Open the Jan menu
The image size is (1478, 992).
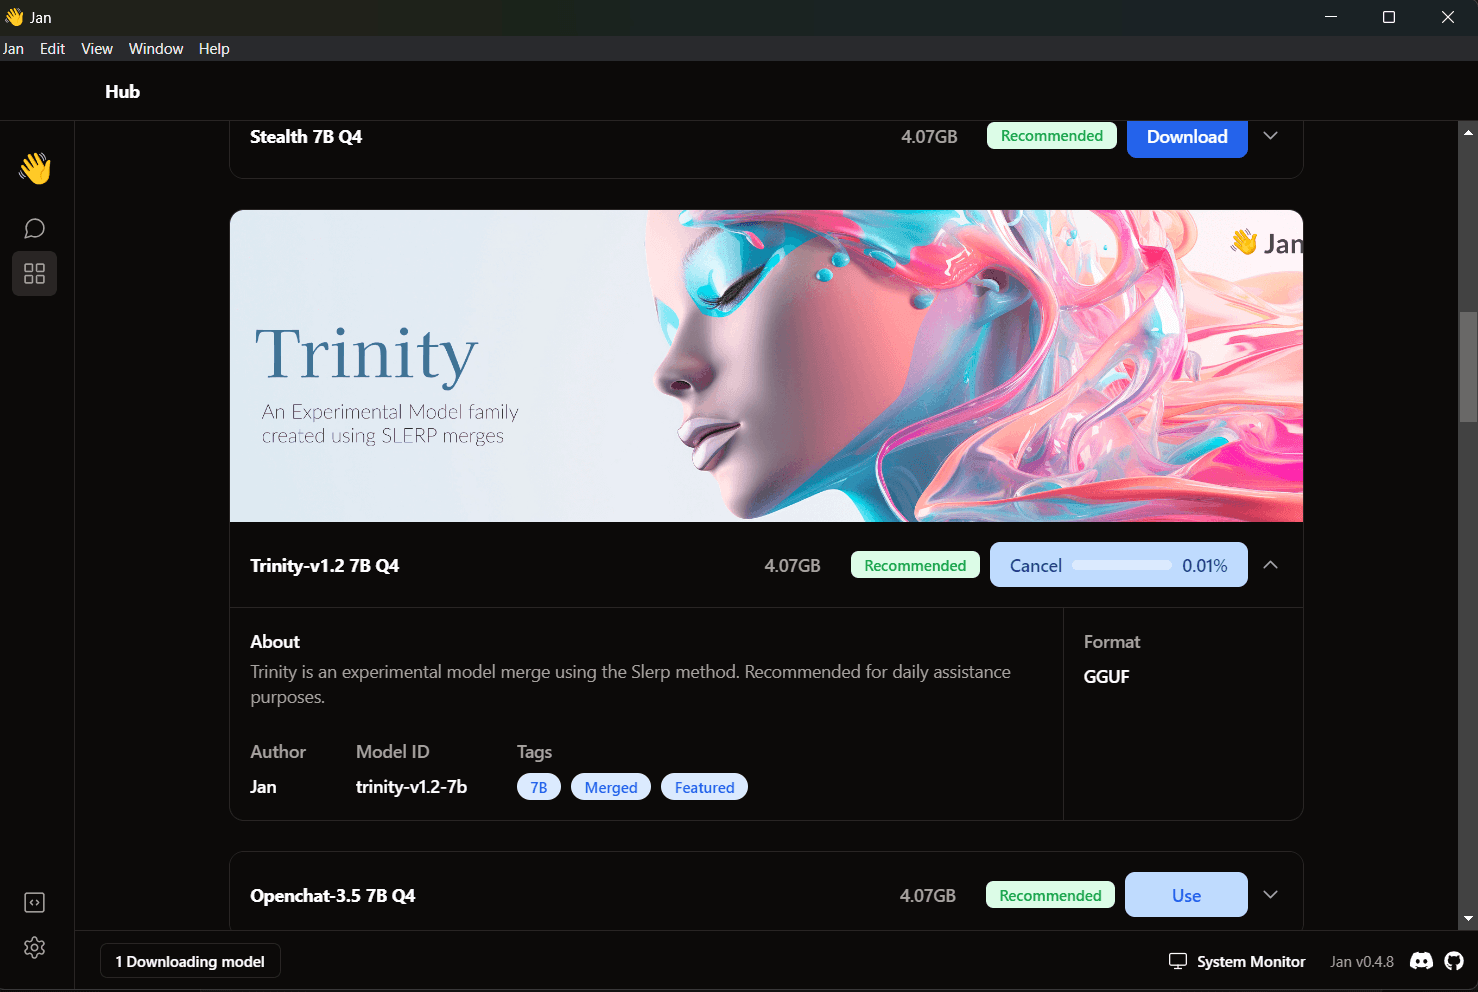(x=13, y=49)
